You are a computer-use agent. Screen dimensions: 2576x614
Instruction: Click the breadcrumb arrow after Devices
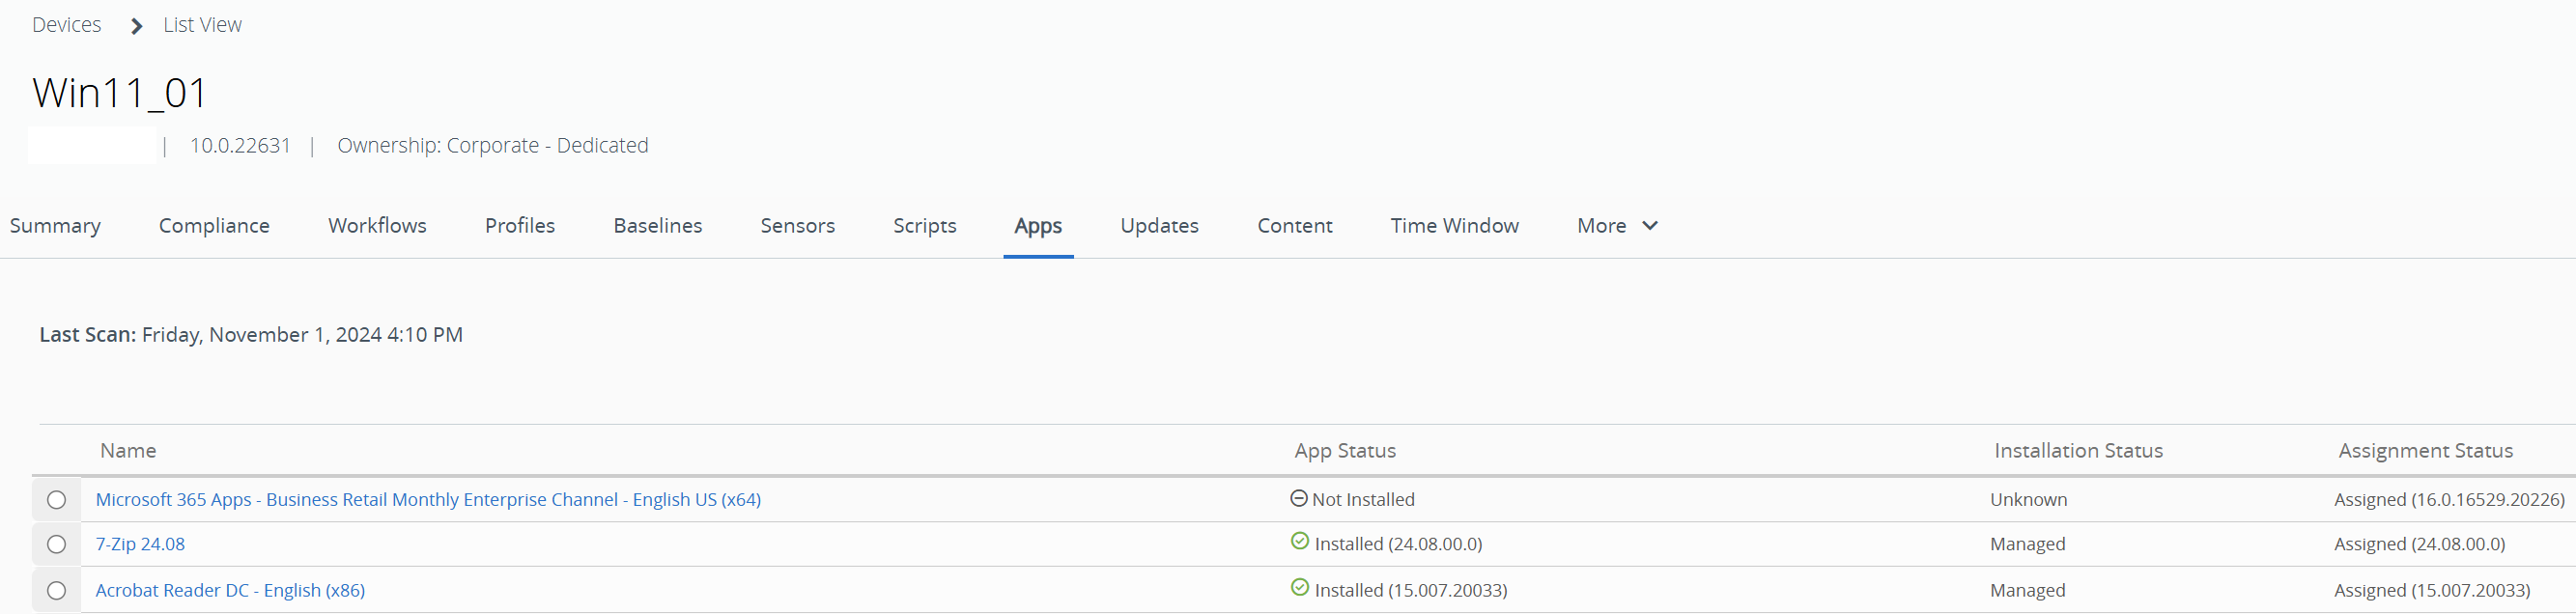137,26
